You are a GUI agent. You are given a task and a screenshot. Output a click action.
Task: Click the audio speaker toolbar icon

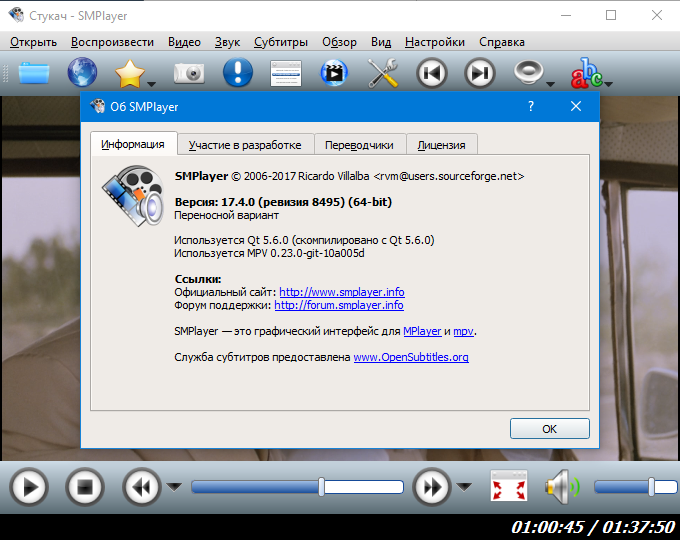point(528,72)
